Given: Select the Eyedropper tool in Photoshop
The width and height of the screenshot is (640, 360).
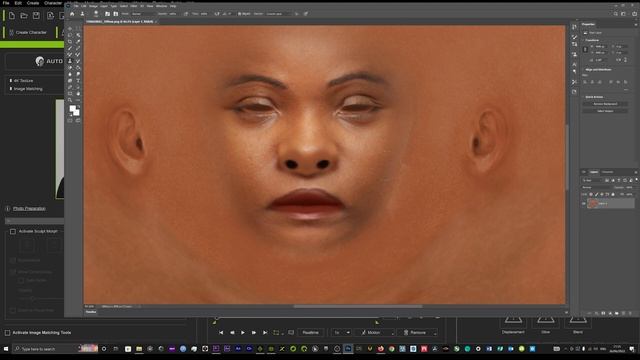Looking at the screenshot, I should pyautogui.click(x=78, y=42).
